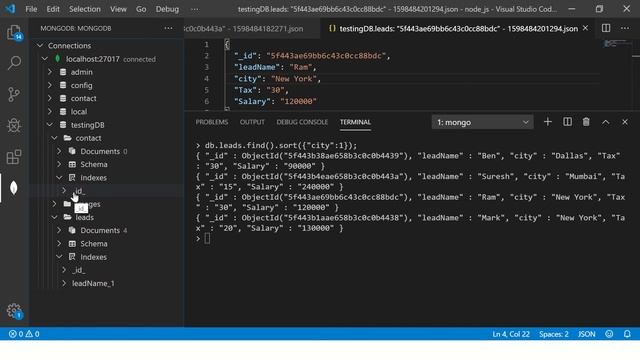Collapse the localhost:27017 connection

45,59
